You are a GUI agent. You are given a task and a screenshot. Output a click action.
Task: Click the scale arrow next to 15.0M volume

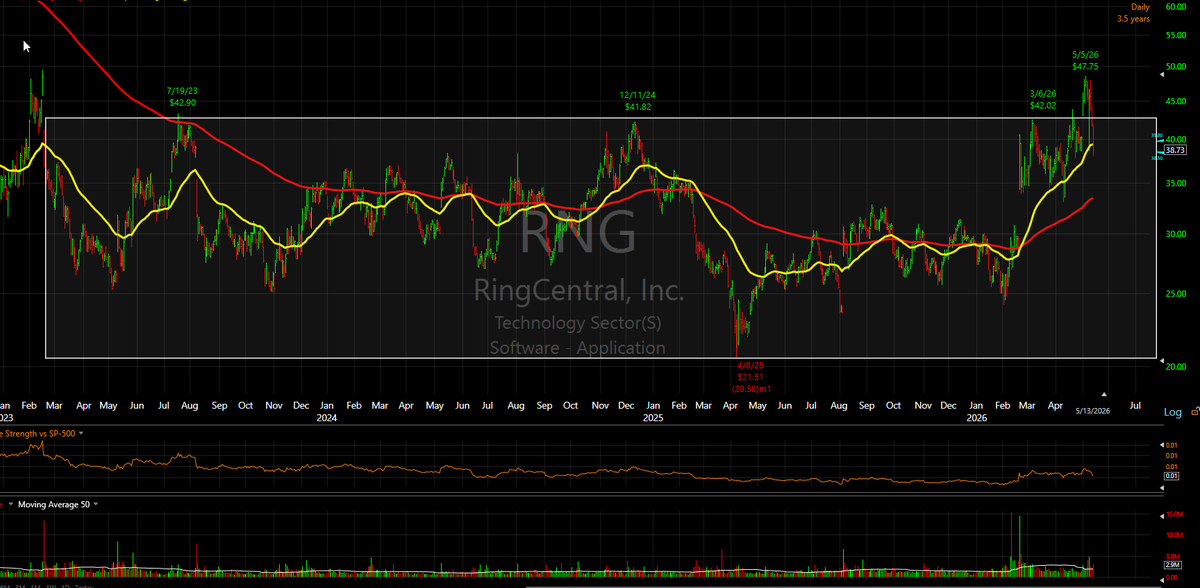pos(1161,516)
